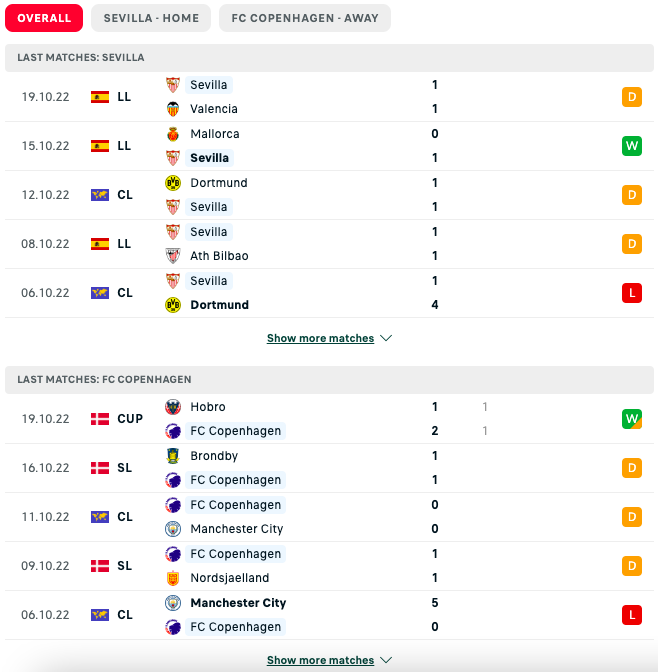This screenshot has height=672, width=658.
Task: Open the Dortmund vs Sevilla 12.10.22 match
Action: click(330, 195)
